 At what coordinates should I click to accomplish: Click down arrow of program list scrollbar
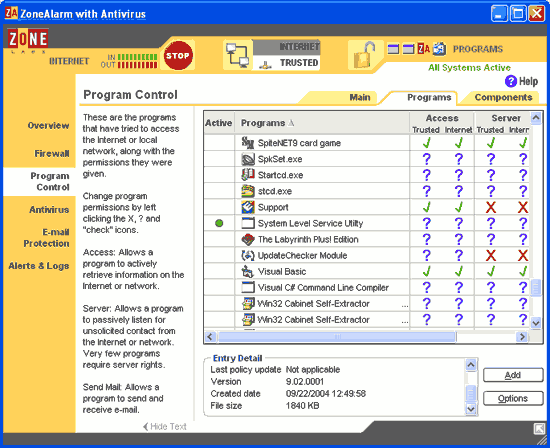click(536, 322)
